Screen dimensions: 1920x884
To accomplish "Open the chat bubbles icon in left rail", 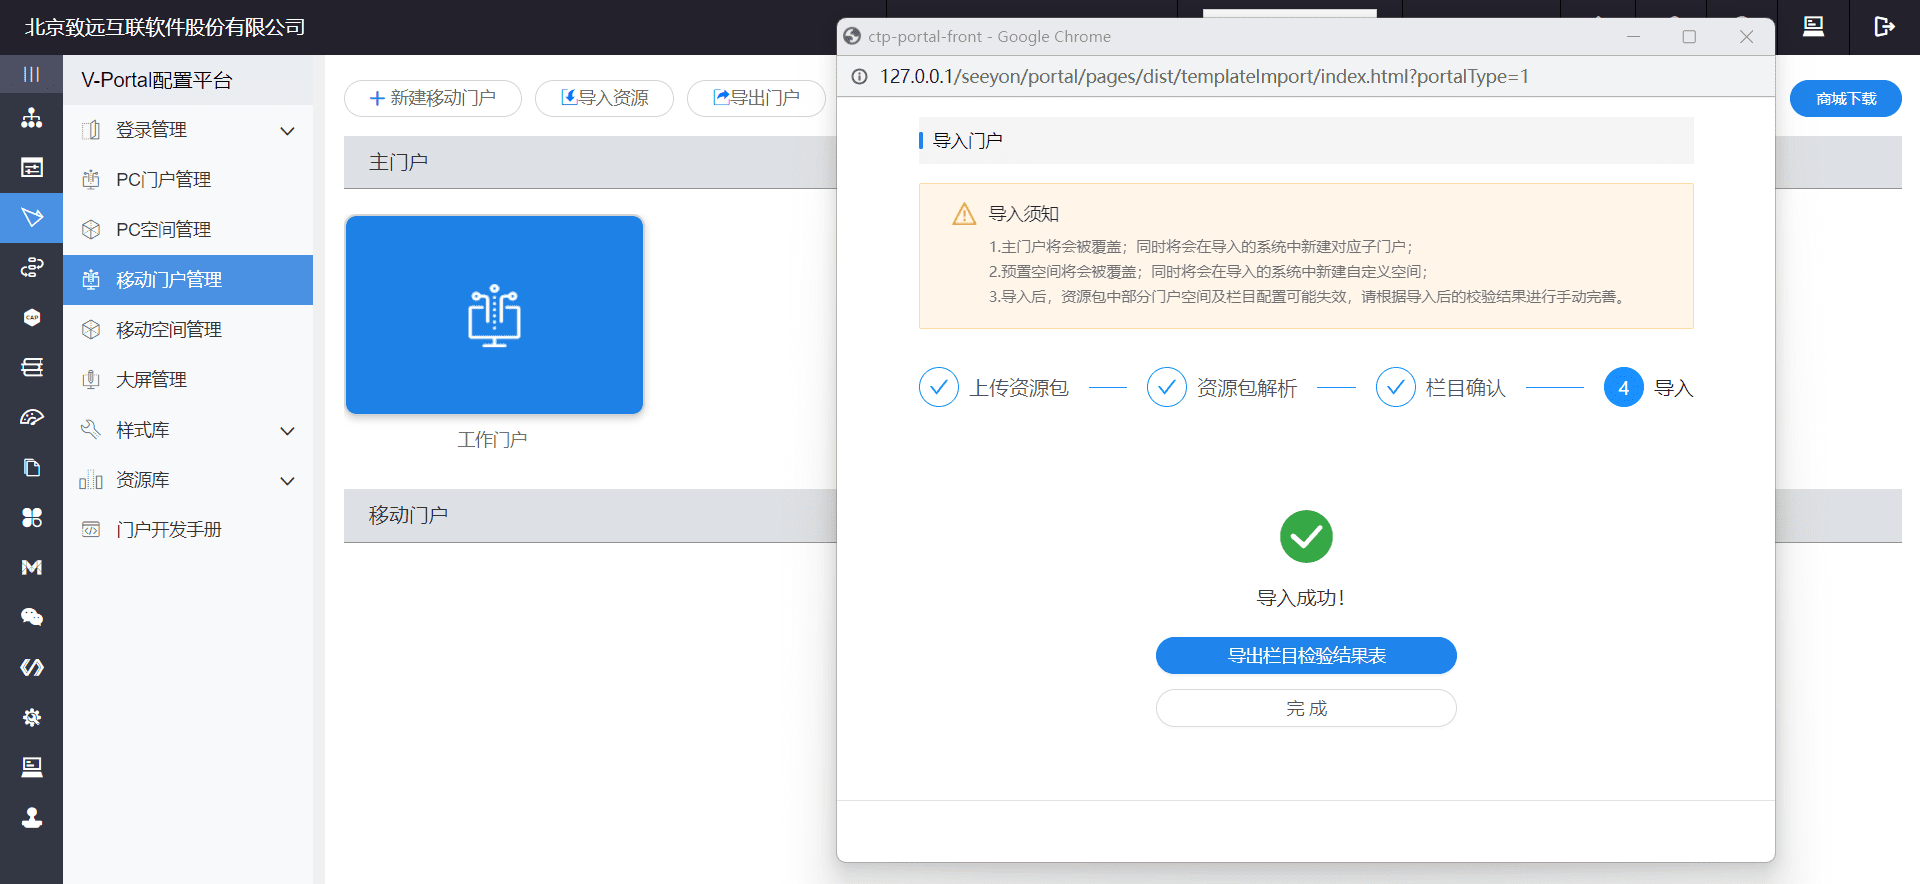I will pos(32,617).
